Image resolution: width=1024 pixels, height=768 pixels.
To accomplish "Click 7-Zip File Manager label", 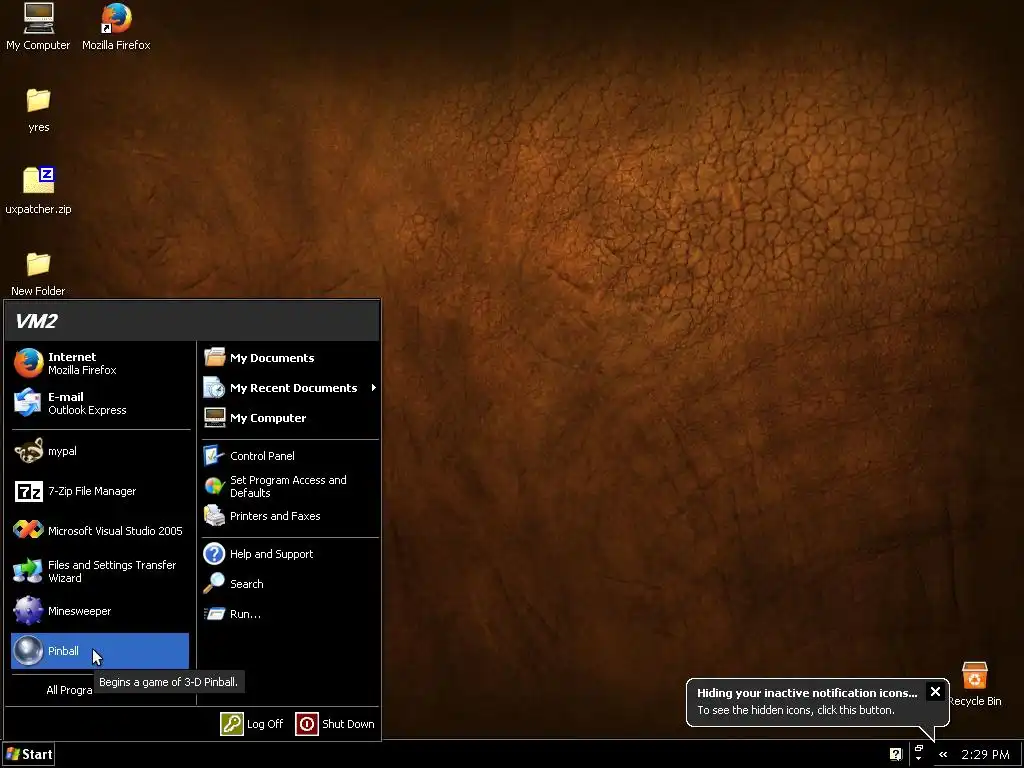I will [x=92, y=491].
